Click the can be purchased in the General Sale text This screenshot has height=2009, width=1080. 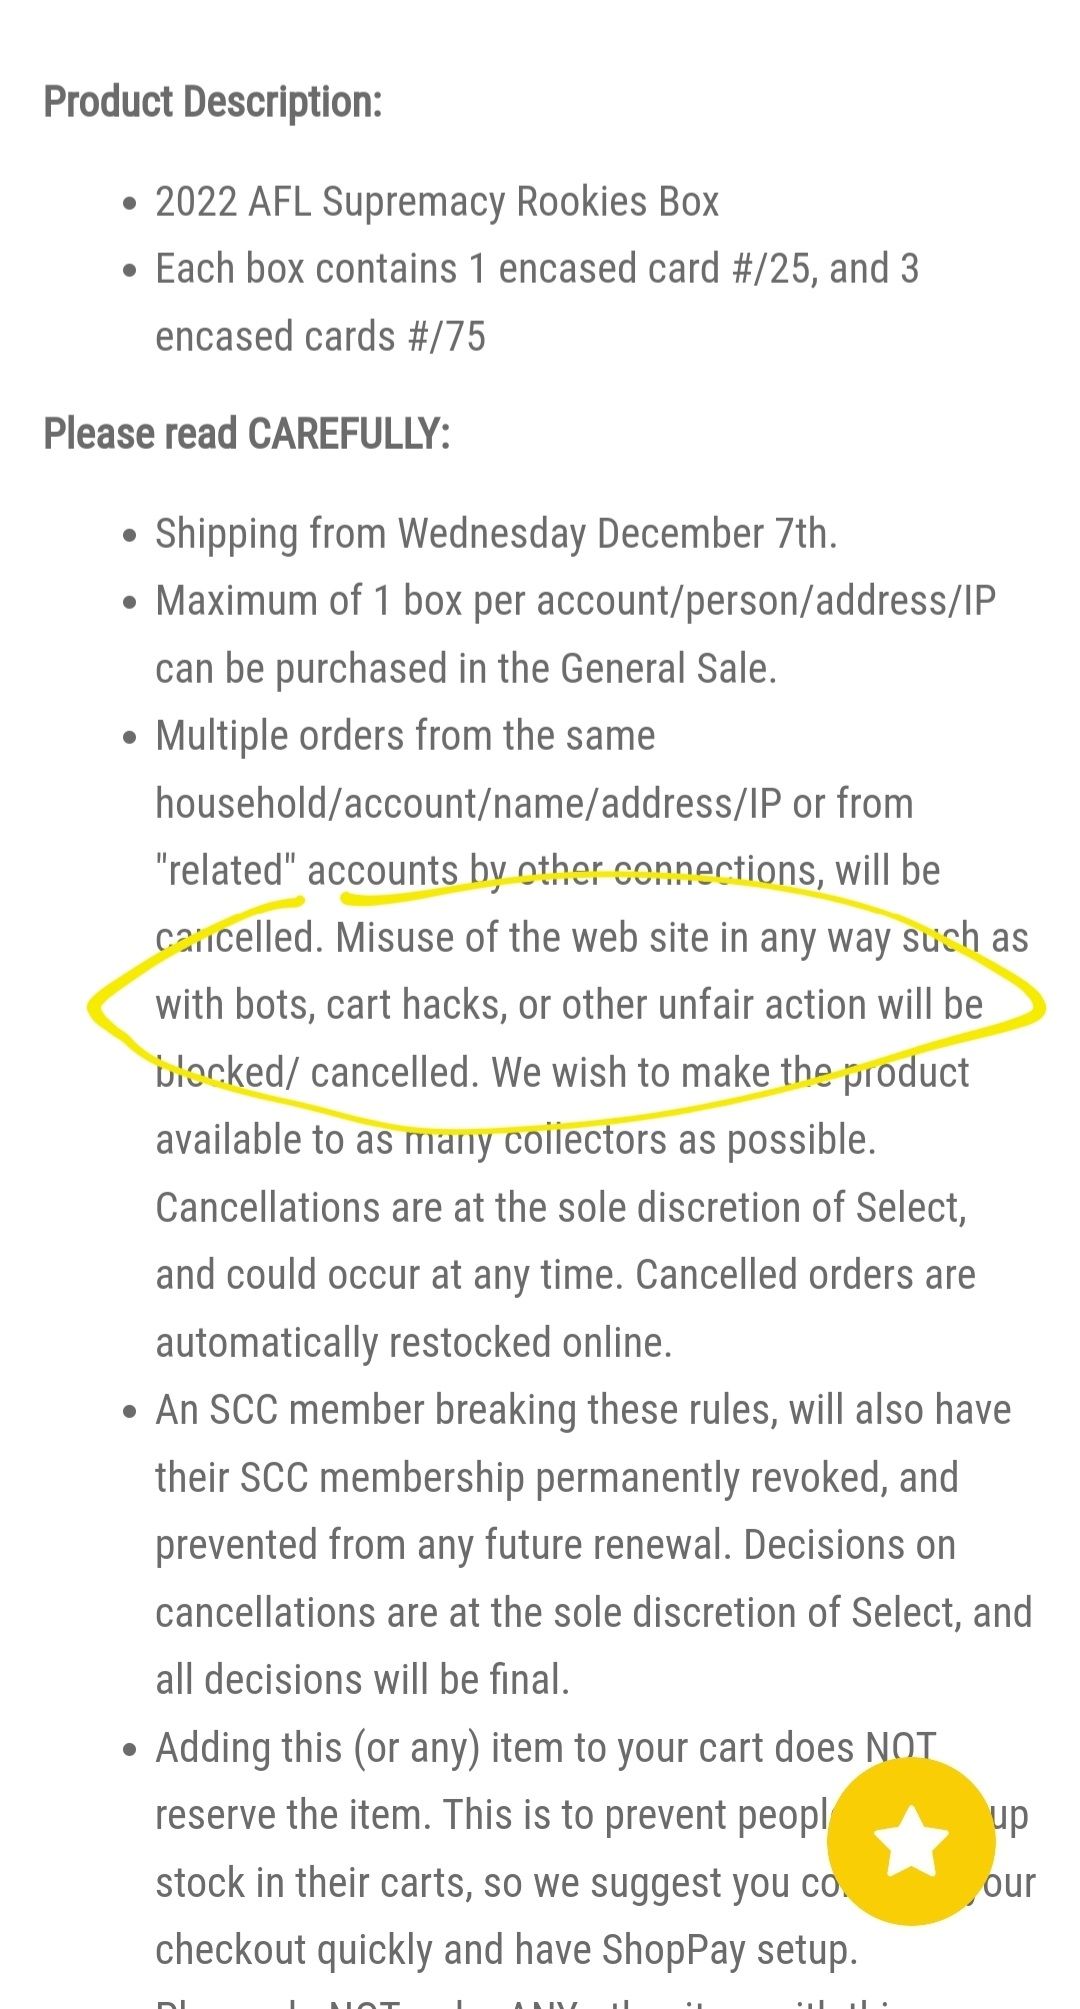point(466,669)
